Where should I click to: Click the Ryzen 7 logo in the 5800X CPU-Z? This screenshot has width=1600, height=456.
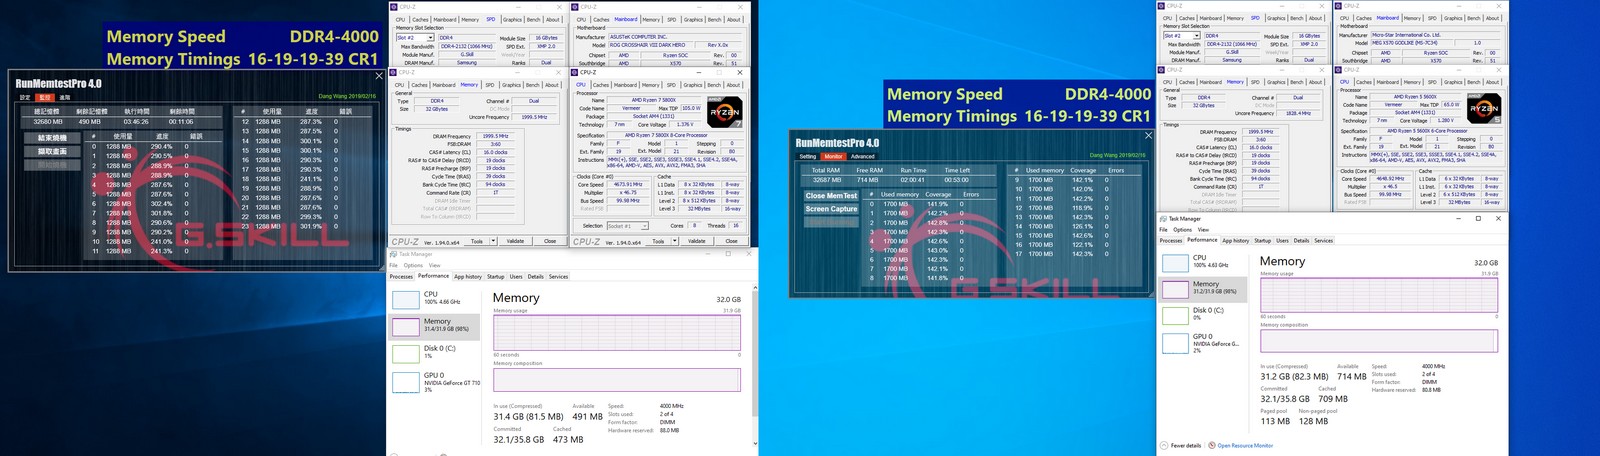(x=724, y=112)
